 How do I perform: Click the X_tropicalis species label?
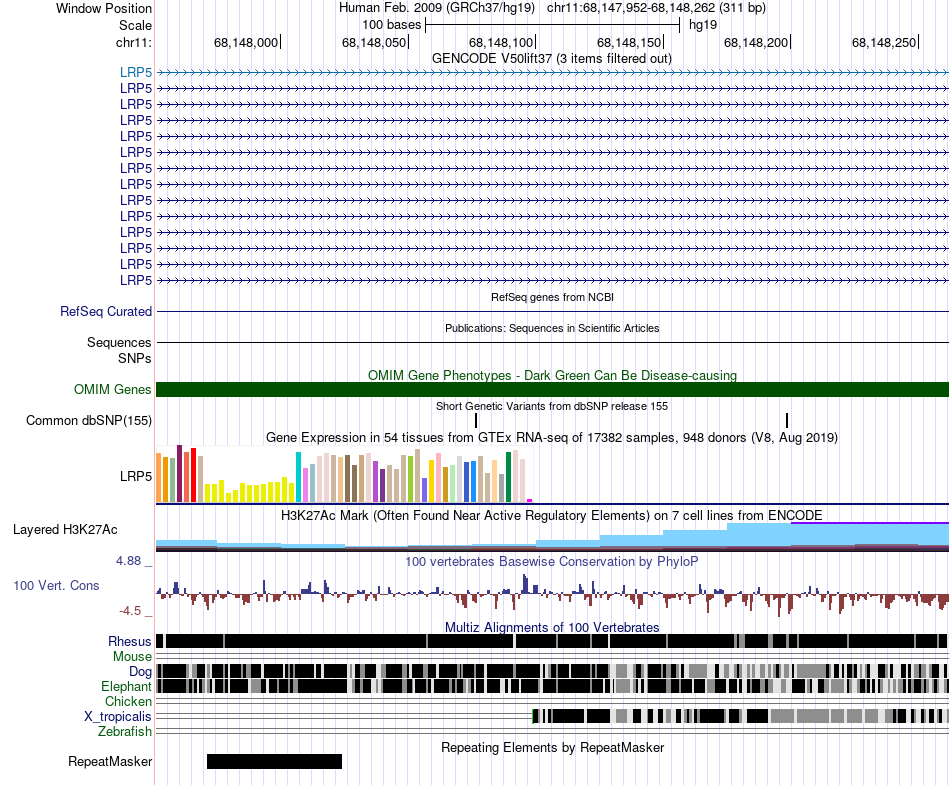[118, 717]
